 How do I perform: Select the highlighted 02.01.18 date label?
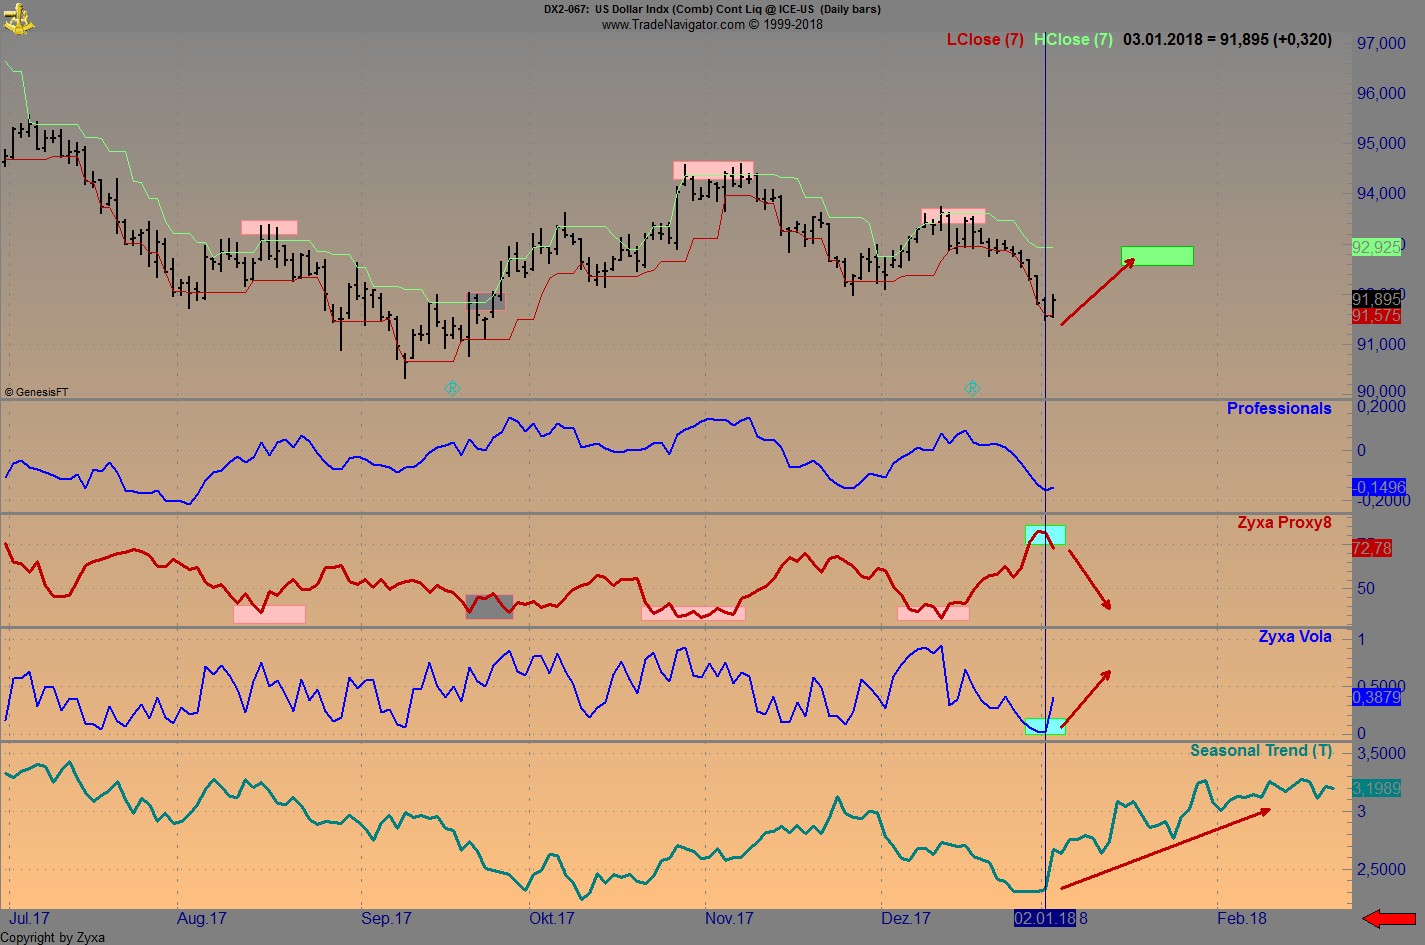click(x=1045, y=917)
